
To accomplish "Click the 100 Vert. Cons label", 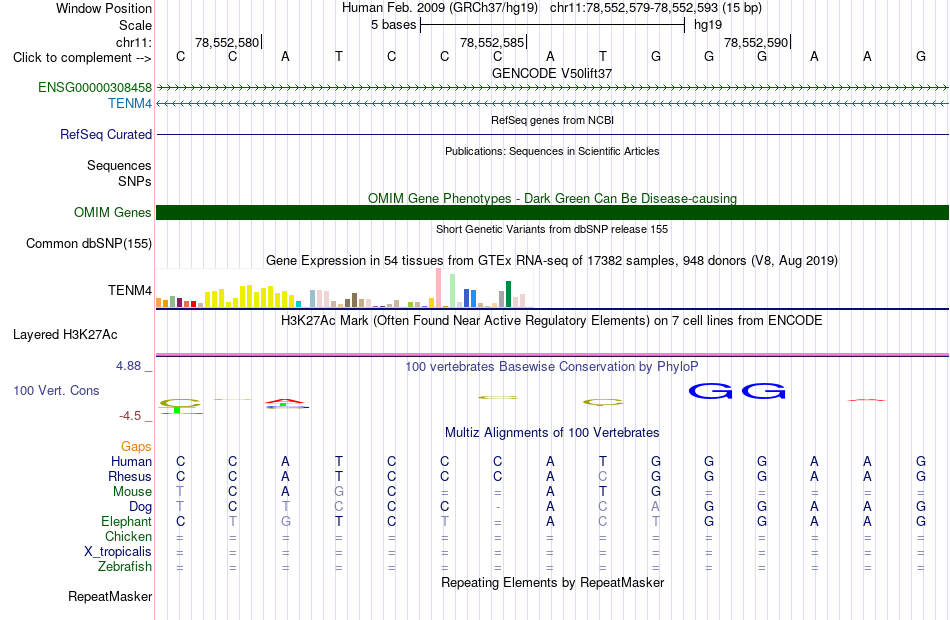I will pyautogui.click(x=56, y=391).
